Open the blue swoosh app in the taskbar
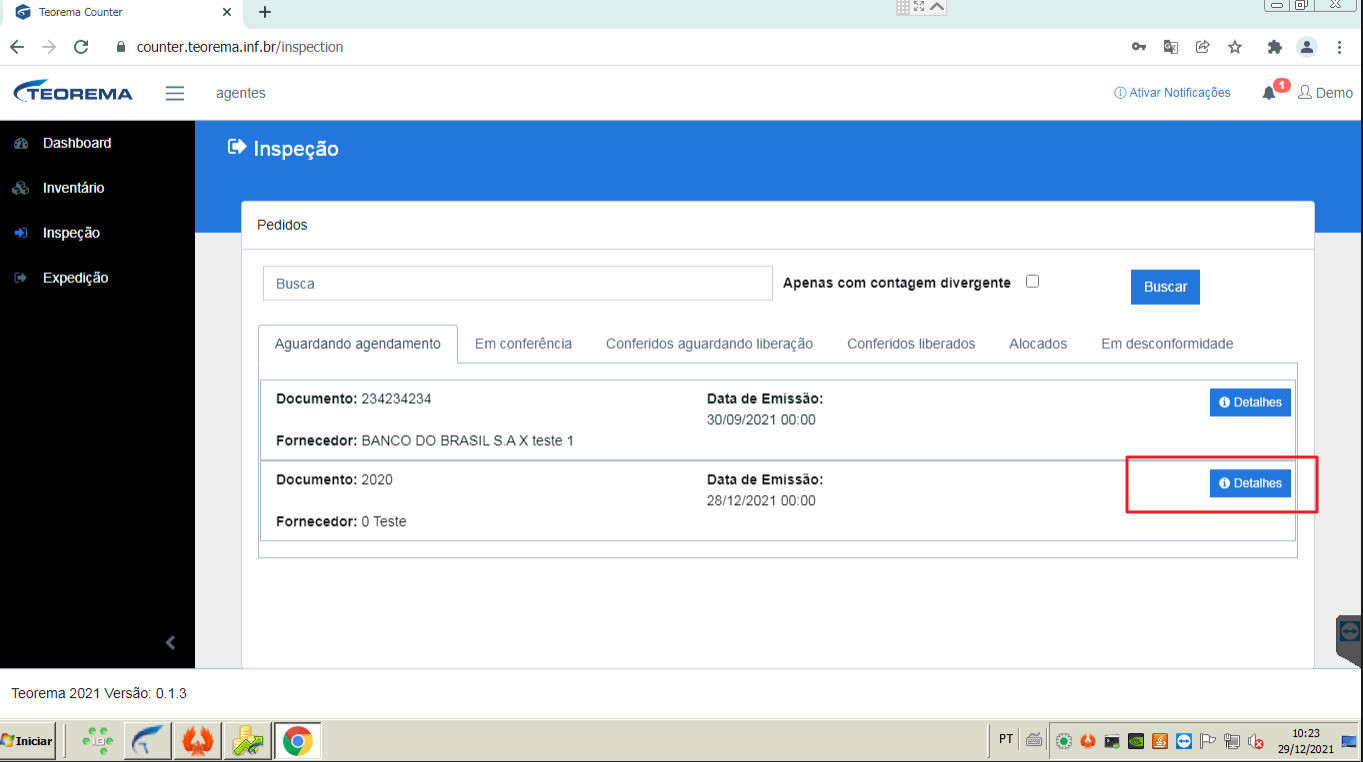The width and height of the screenshot is (1363, 762). coord(150,741)
